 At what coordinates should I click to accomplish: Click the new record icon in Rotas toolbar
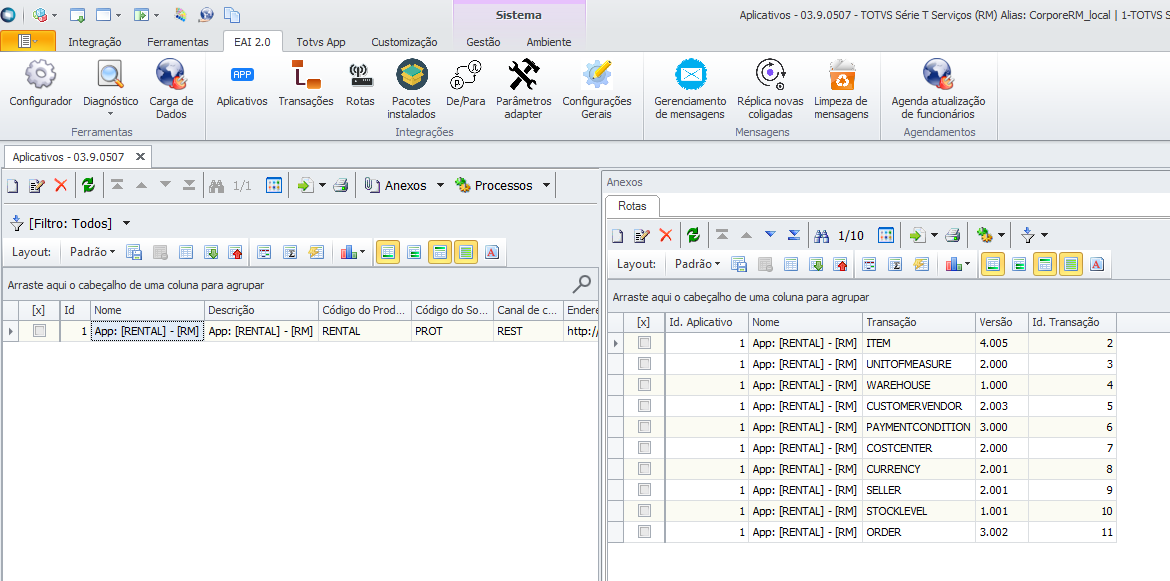coord(617,236)
